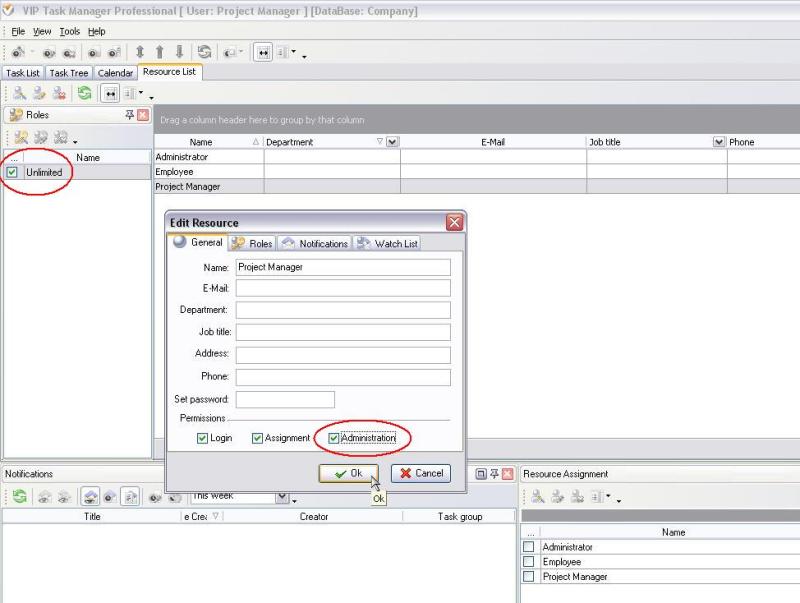The image size is (800, 603).
Task: Pin the Roles panel
Action: click(x=130, y=115)
